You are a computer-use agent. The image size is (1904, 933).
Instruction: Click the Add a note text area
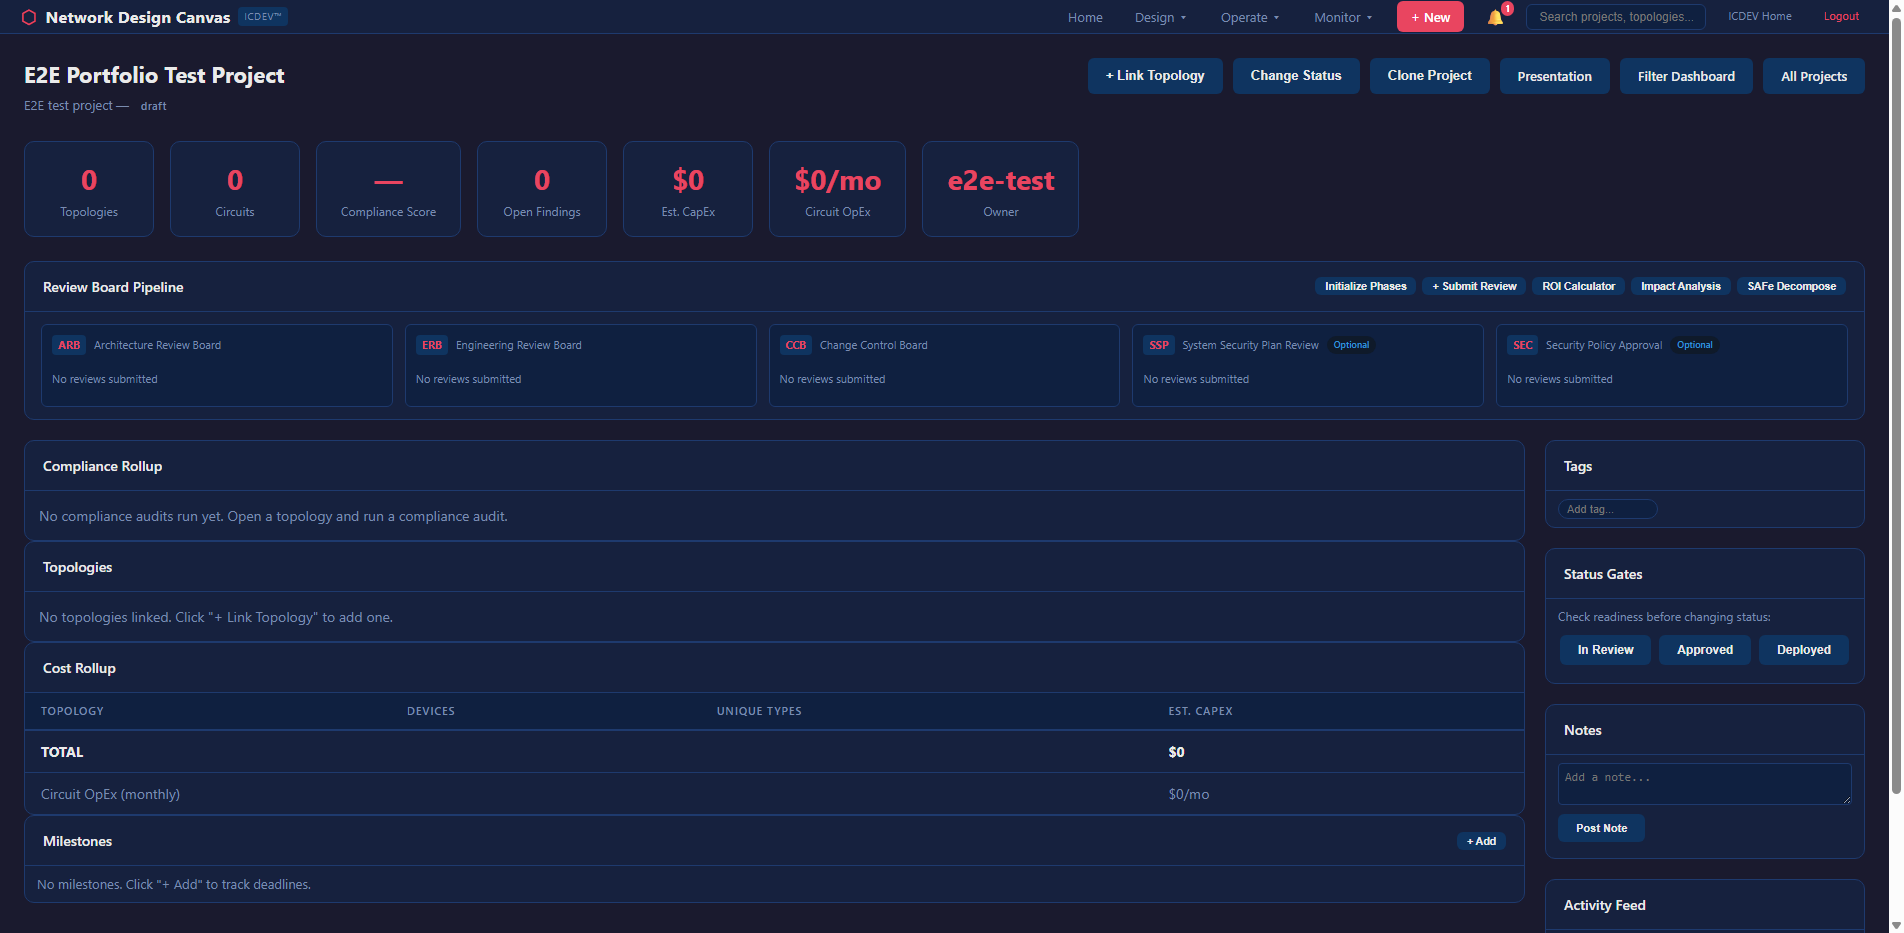pyautogui.click(x=1704, y=784)
